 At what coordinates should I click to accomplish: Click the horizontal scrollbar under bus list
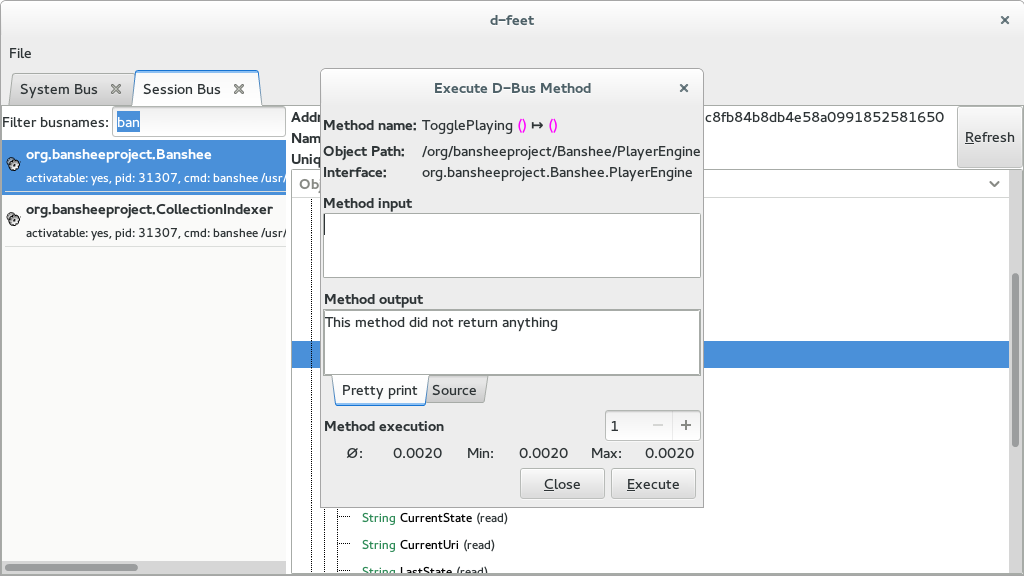pos(71,568)
